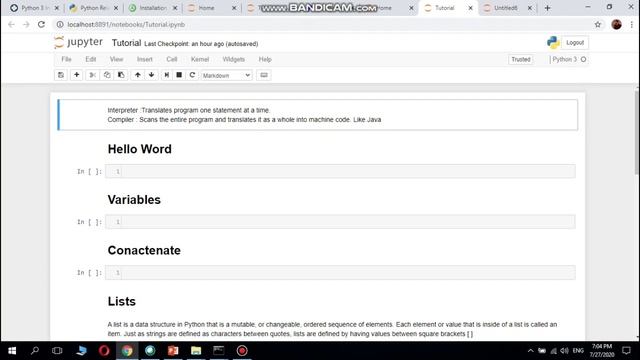
Task: Click the code cell under Variables
Action: click(340, 222)
